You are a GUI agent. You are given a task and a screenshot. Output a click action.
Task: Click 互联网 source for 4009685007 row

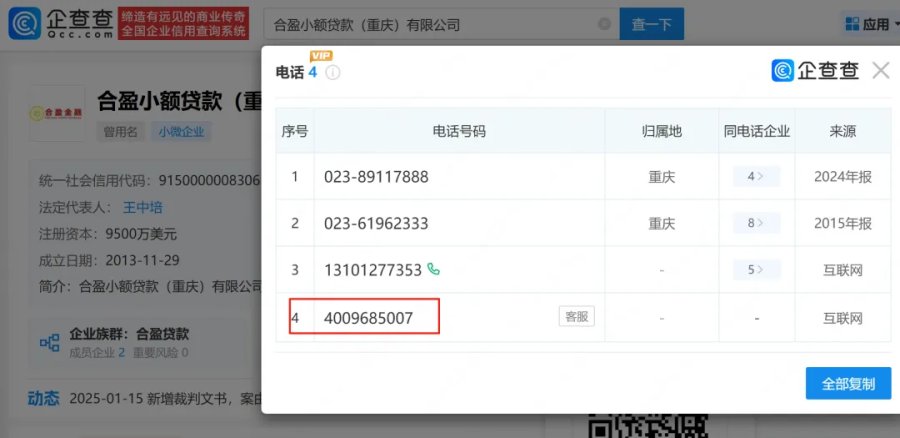(x=843, y=318)
